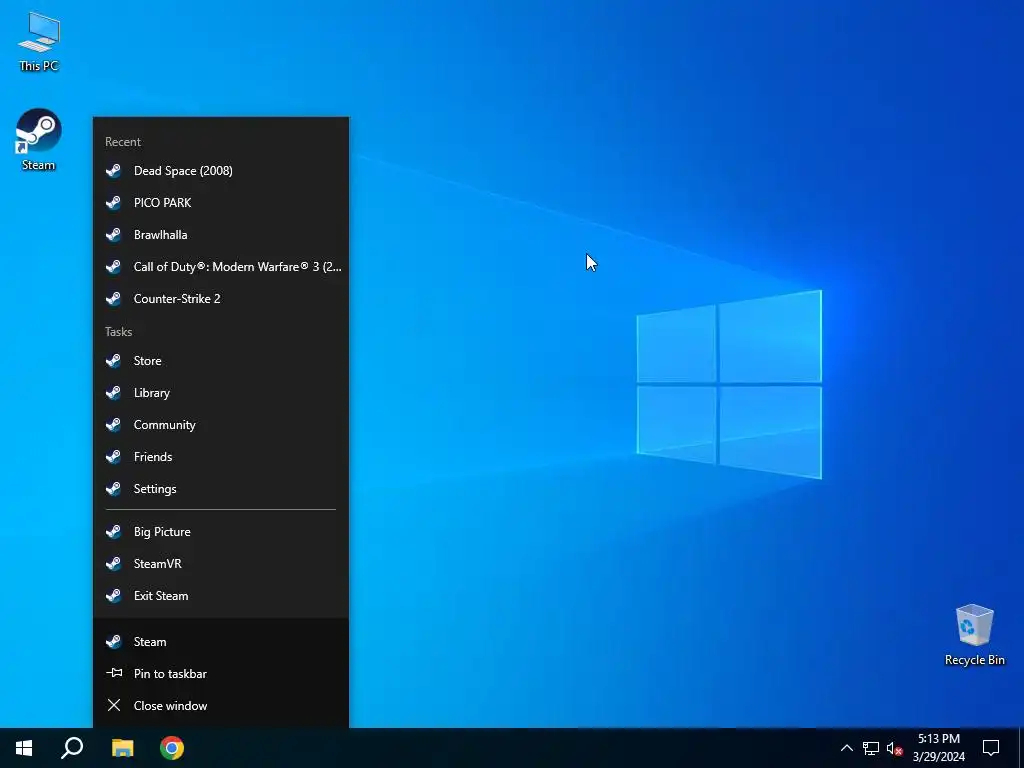Open taskbar search magnifier

[x=72, y=748]
